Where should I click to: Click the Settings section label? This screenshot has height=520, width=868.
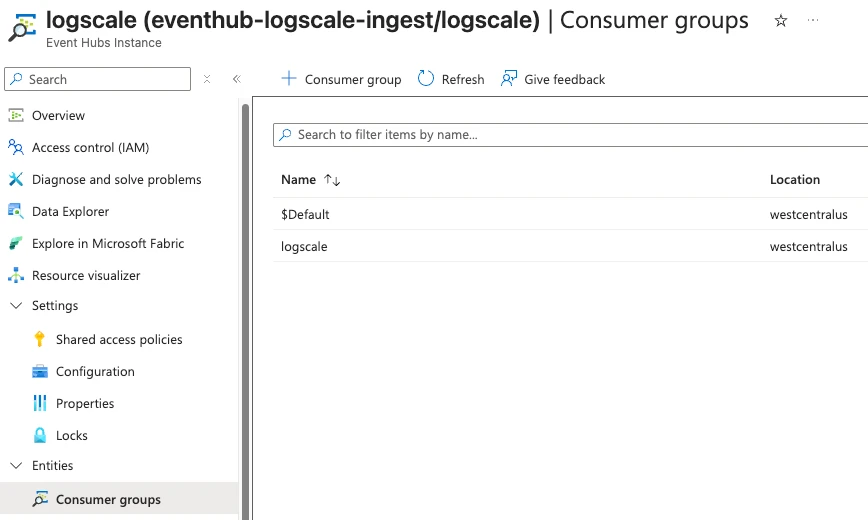55,306
